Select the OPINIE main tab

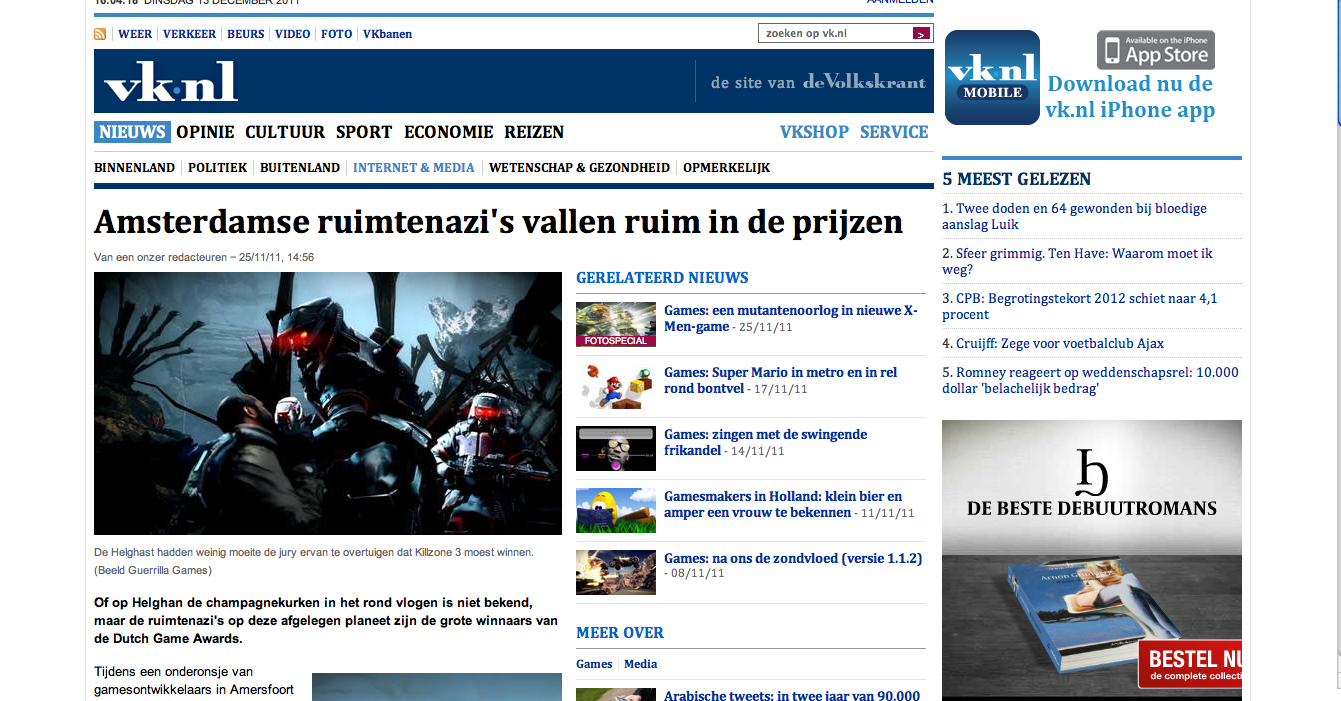pos(205,132)
